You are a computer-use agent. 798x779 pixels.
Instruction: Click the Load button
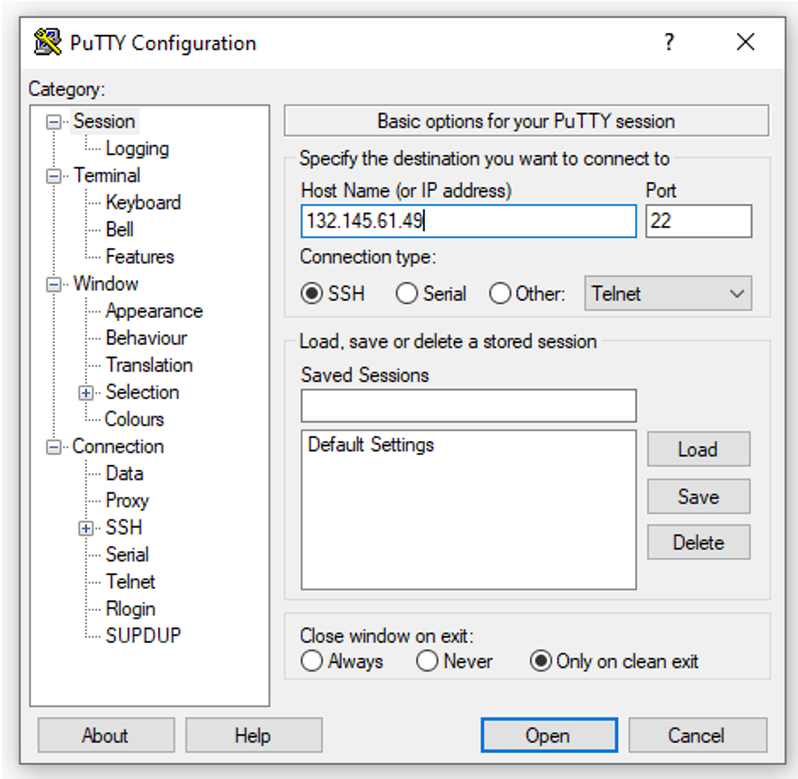coord(697,449)
